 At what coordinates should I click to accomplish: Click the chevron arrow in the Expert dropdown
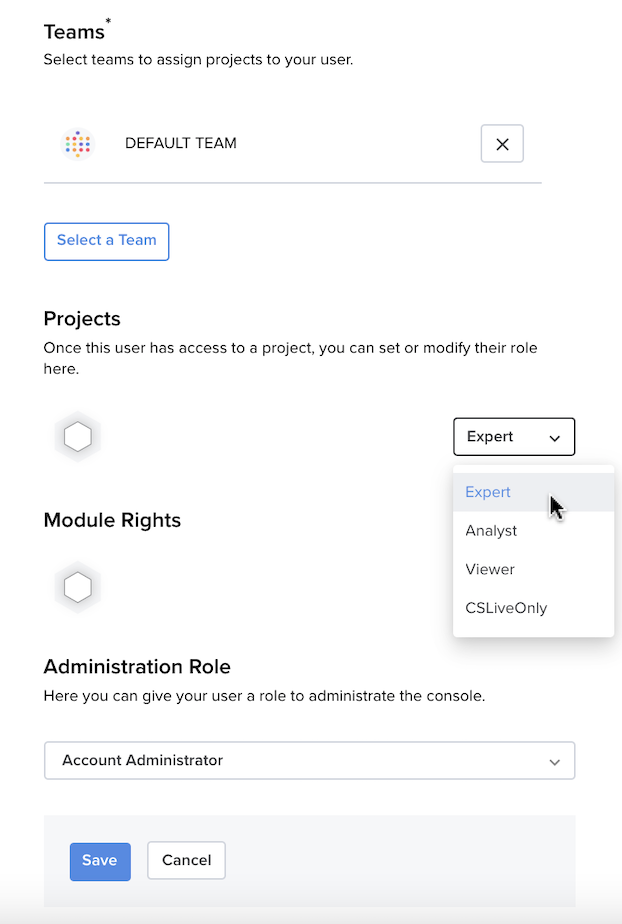pos(554,438)
